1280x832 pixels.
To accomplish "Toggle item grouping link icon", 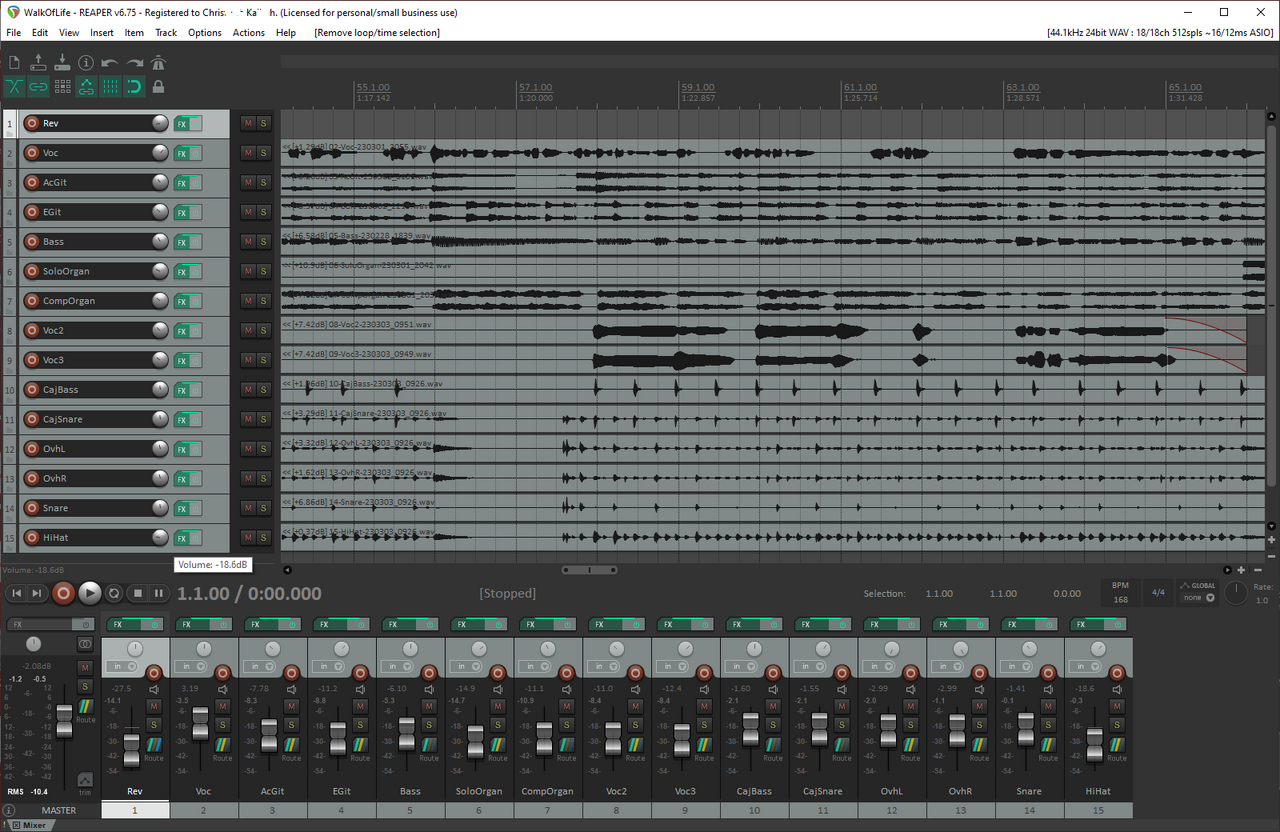I will 38,87.
